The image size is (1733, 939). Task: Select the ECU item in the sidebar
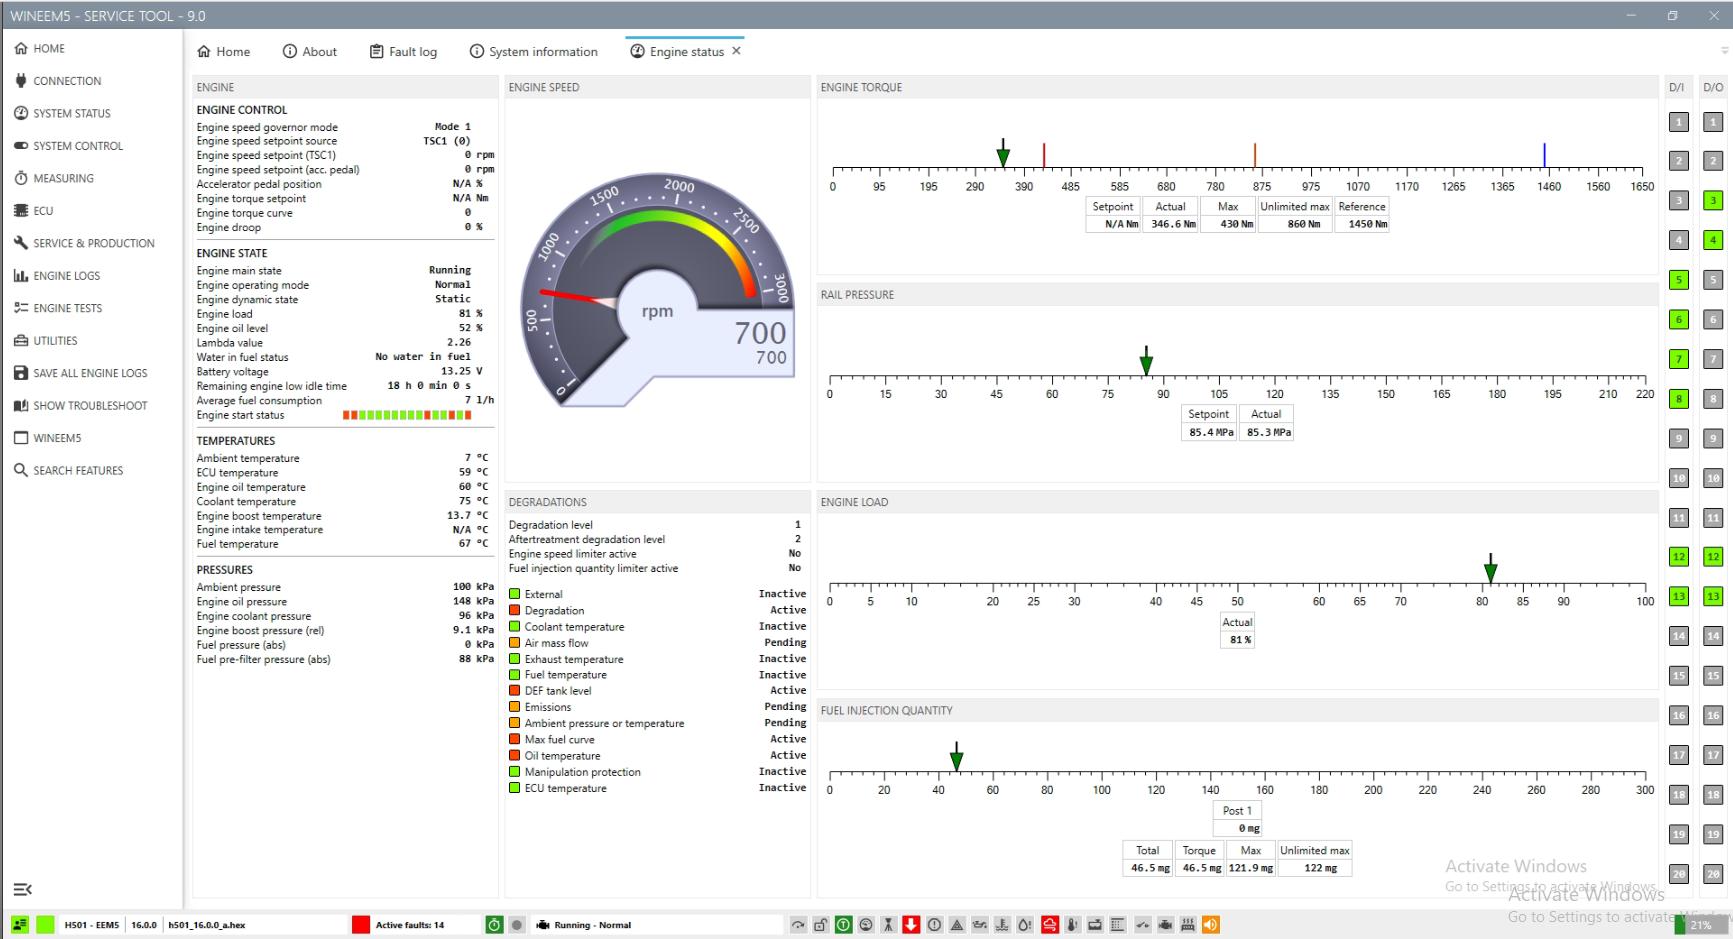point(41,210)
